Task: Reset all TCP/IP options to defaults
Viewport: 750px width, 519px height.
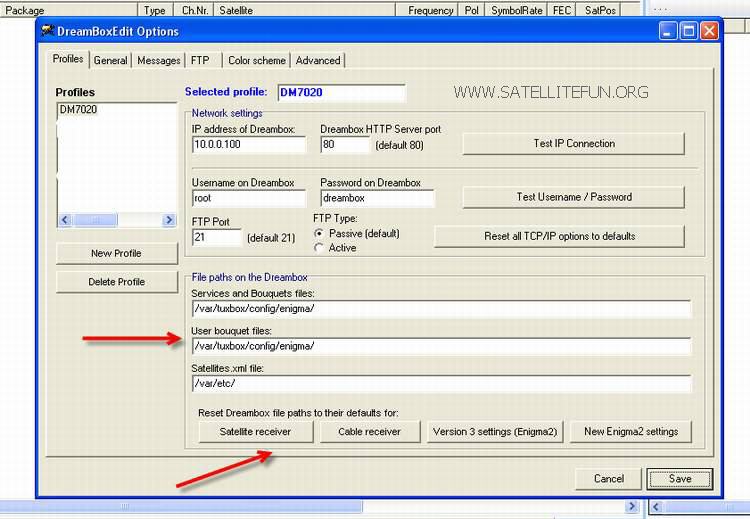Action: pyautogui.click(x=559, y=236)
